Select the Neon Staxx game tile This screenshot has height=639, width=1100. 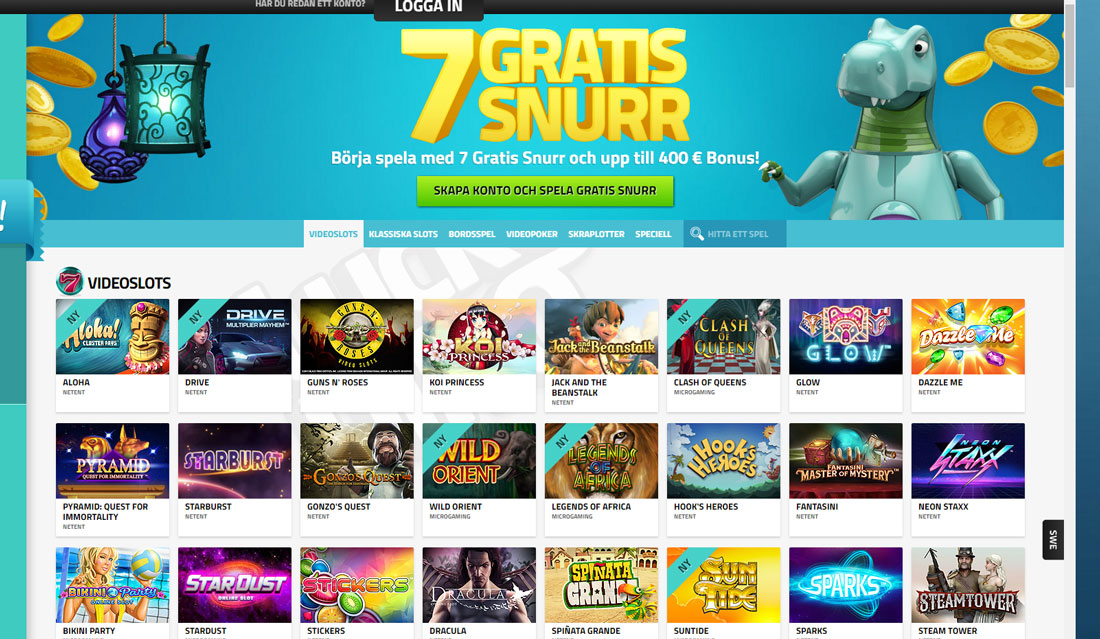click(967, 461)
